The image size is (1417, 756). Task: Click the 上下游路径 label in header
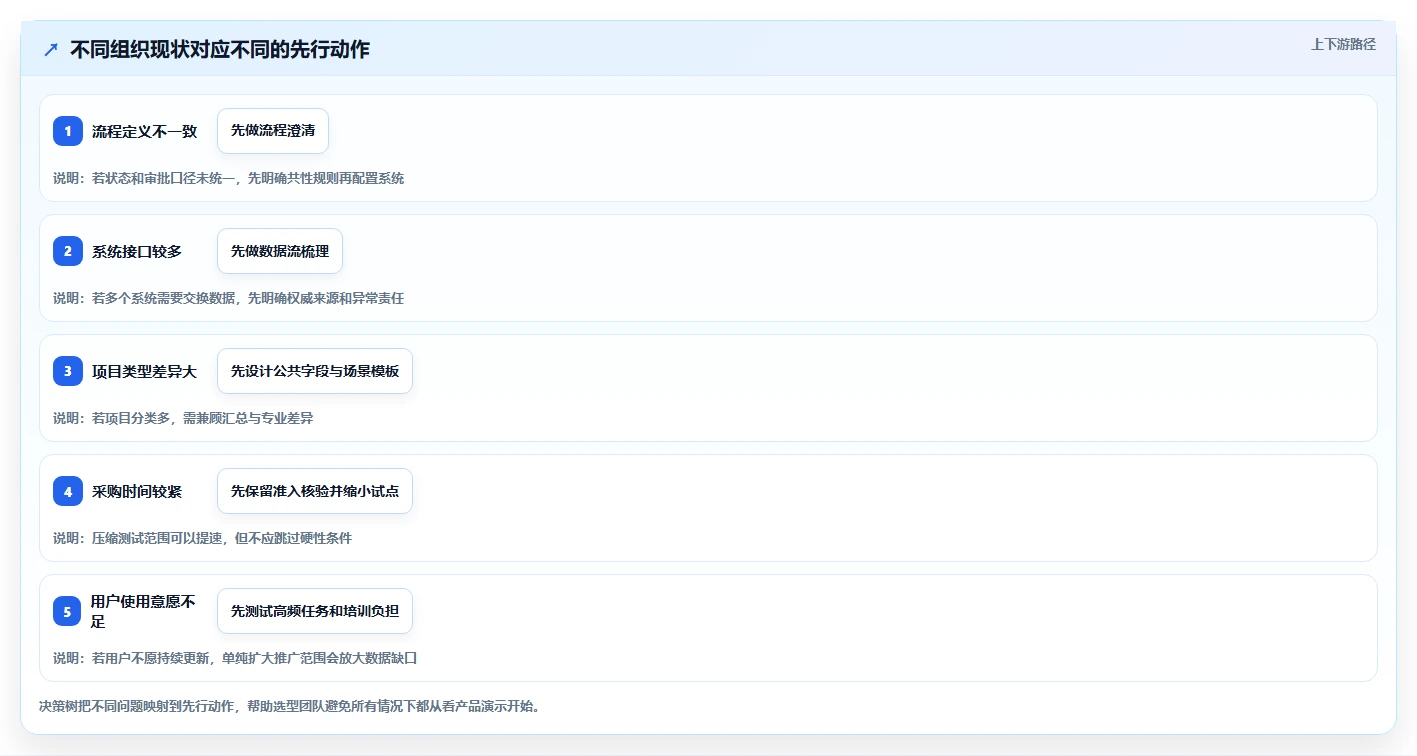pyautogui.click(x=1344, y=44)
